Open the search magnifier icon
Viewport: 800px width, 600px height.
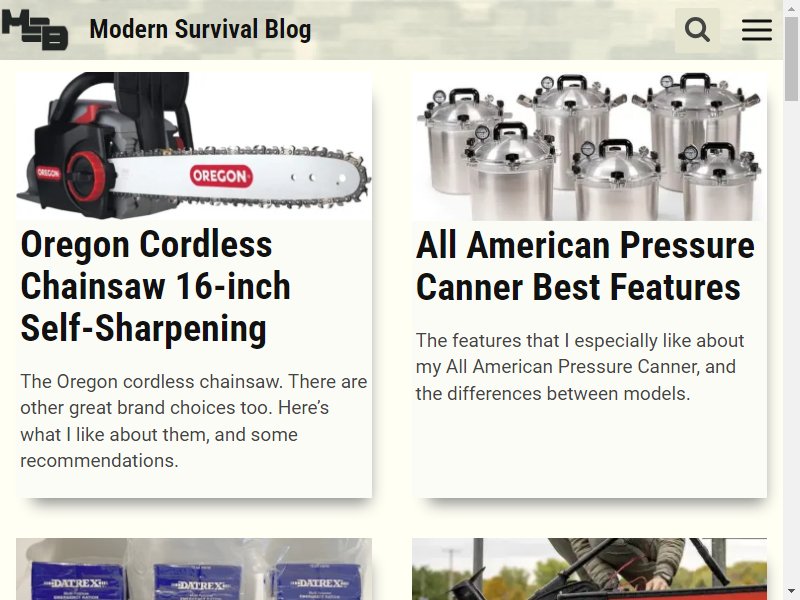pyautogui.click(x=697, y=30)
